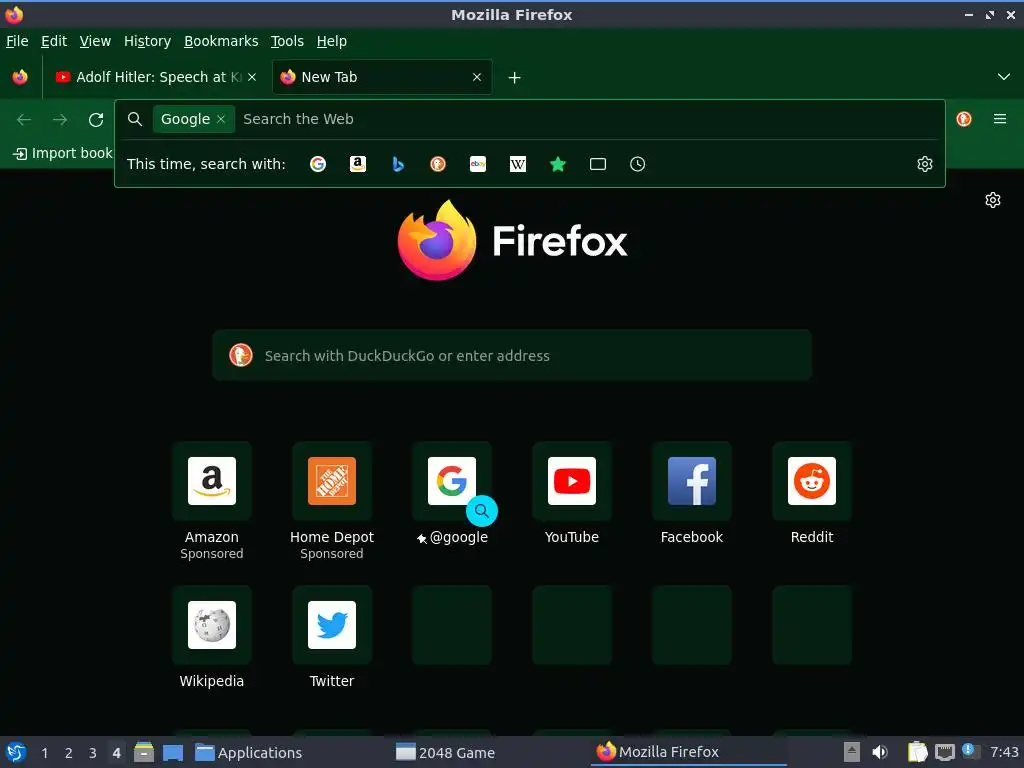Open the clipboard manager tray icon

click(918, 752)
